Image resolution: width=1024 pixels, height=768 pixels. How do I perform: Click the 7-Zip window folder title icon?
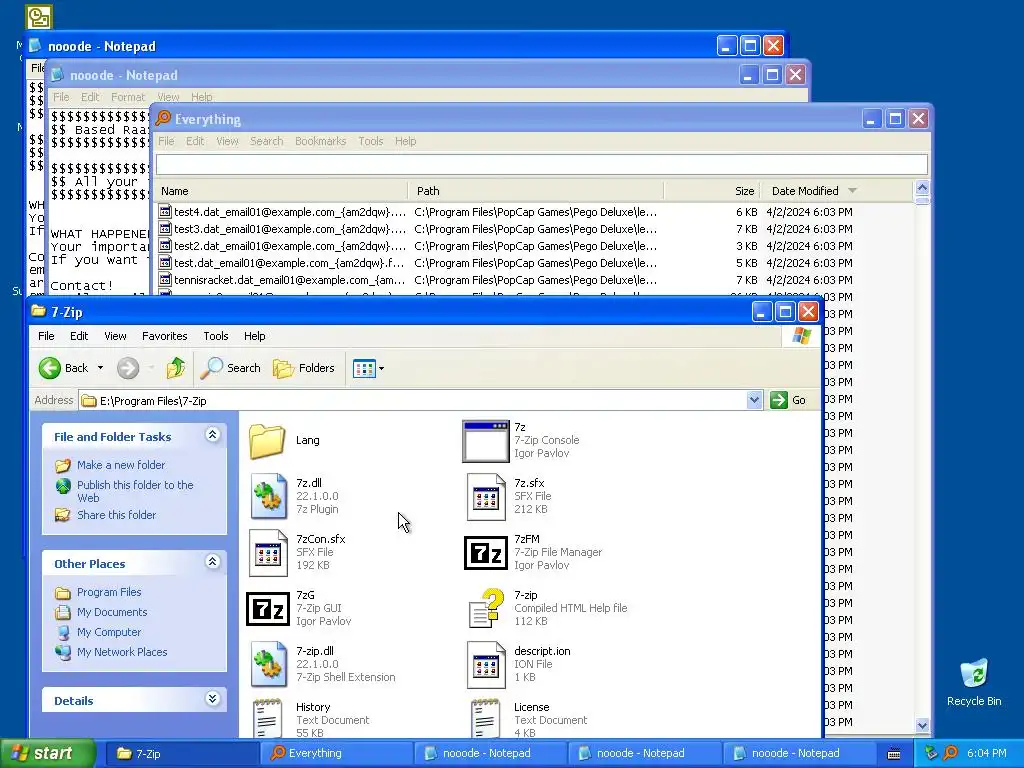(x=39, y=311)
